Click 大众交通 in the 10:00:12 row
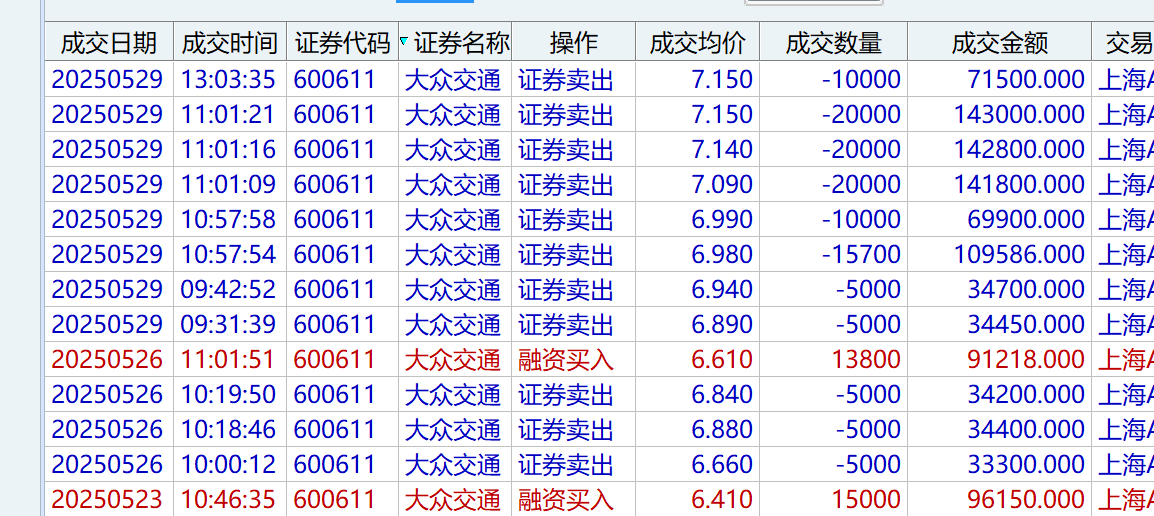The width and height of the screenshot is (1154, 516). click(x=453, y=464)
